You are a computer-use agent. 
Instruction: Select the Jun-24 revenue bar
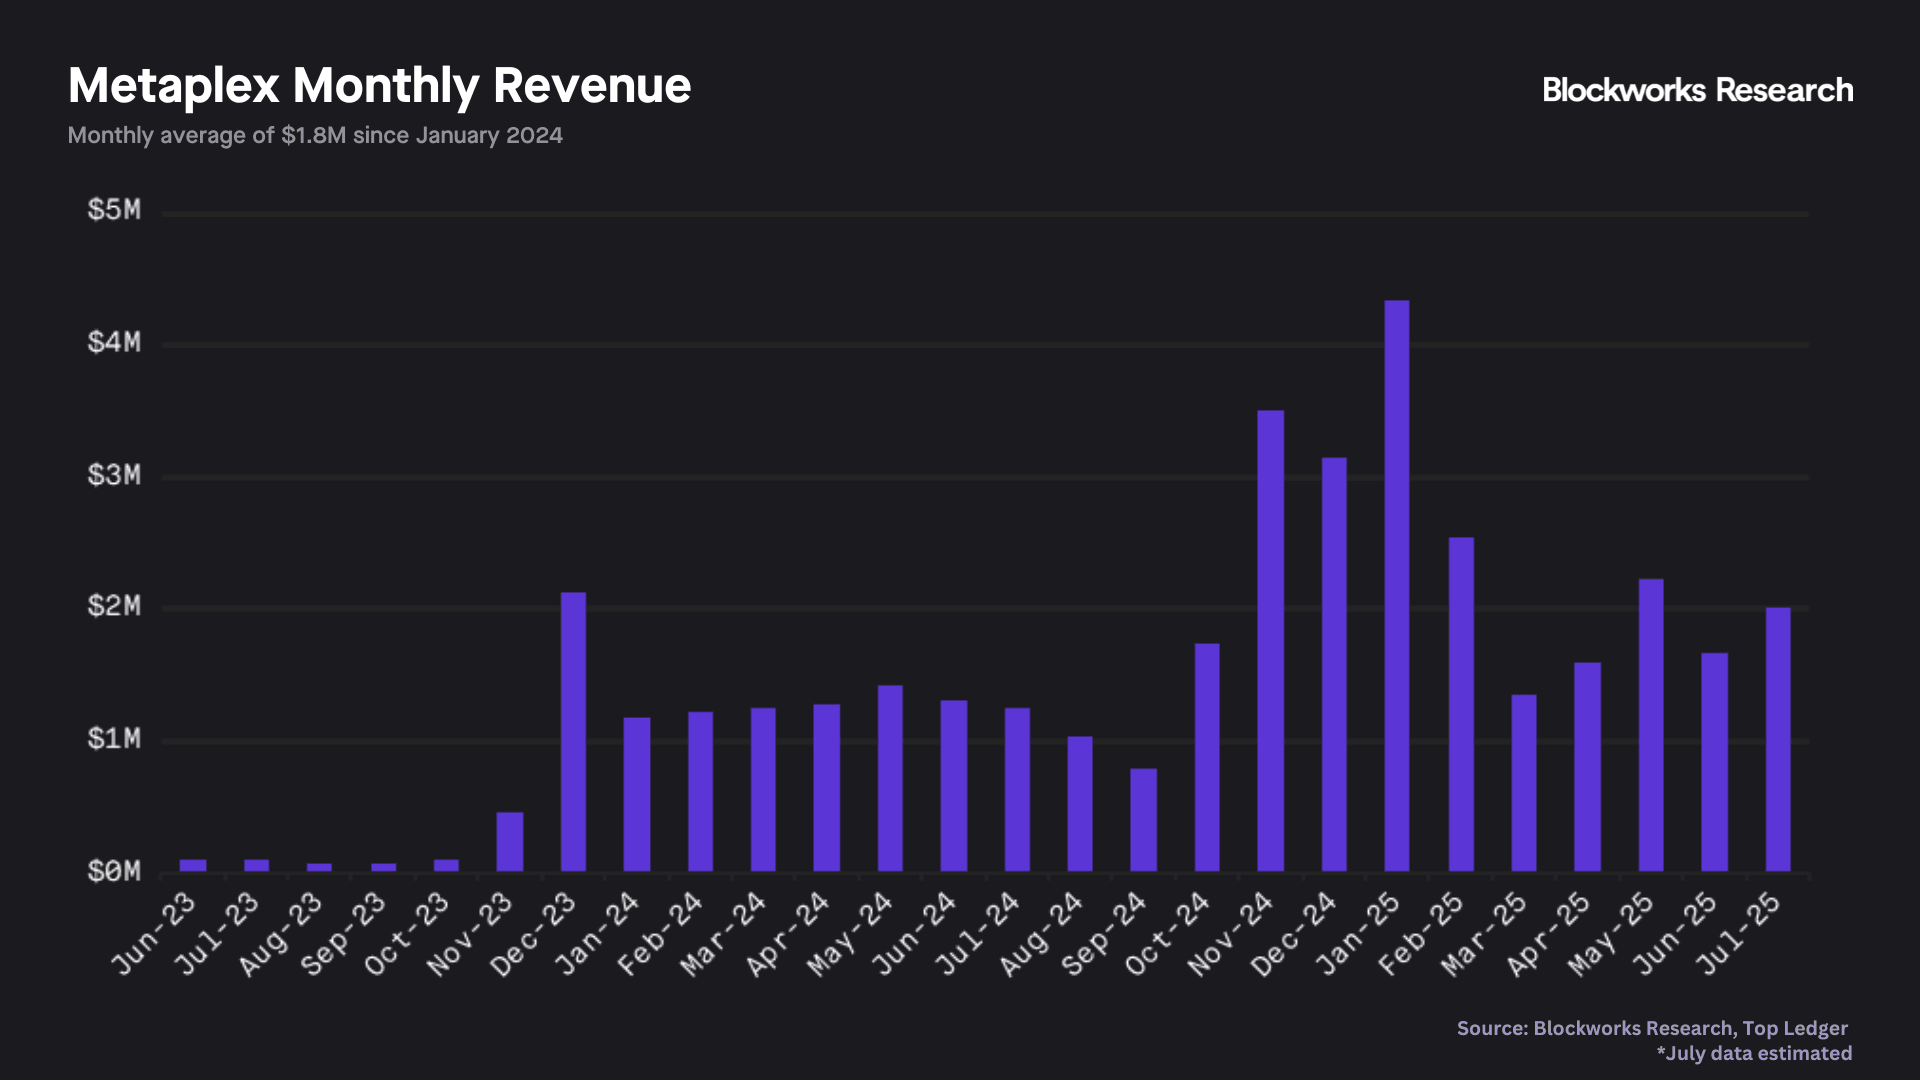click(x=954, y=786)
